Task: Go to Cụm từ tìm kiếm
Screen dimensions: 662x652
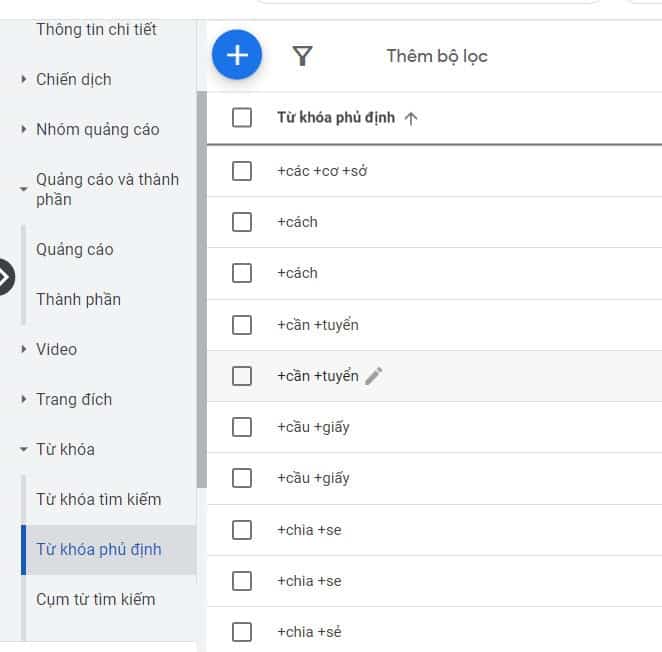Action: click(x=95, y=599)
